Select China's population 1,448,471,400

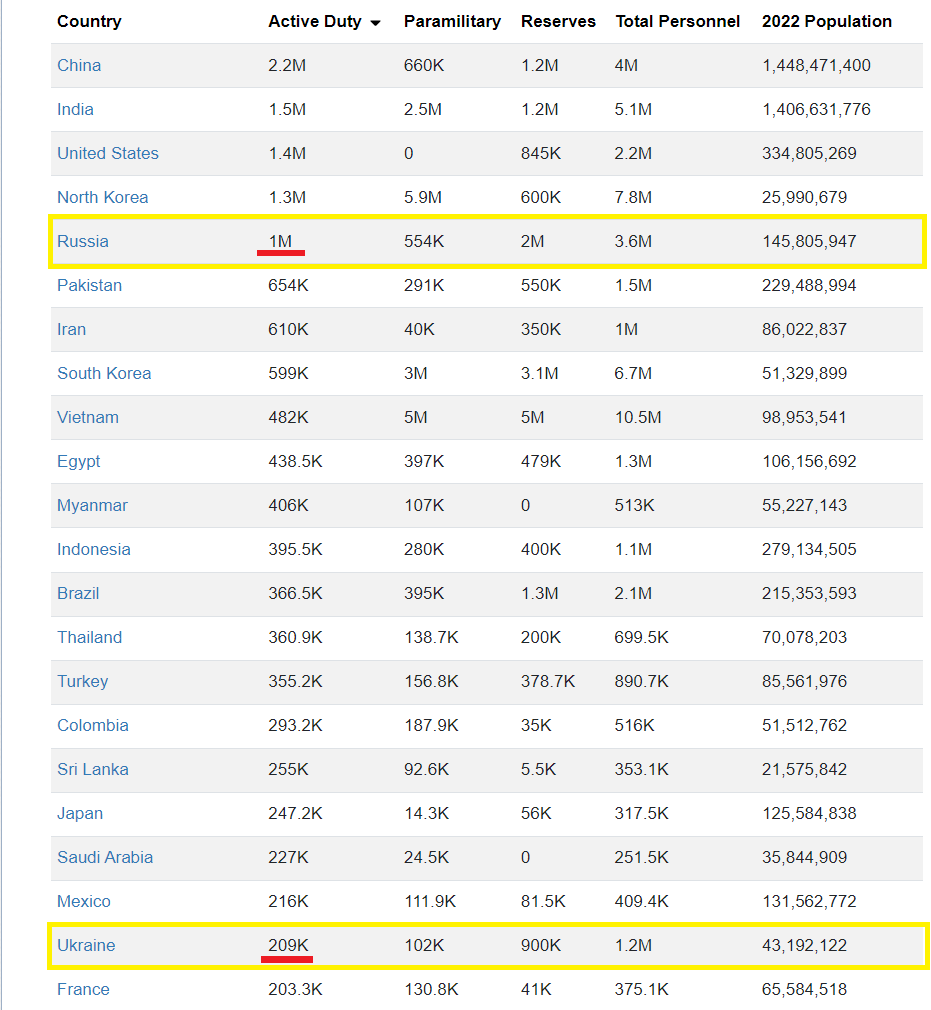pyautogui.click(x=816, y=65)
